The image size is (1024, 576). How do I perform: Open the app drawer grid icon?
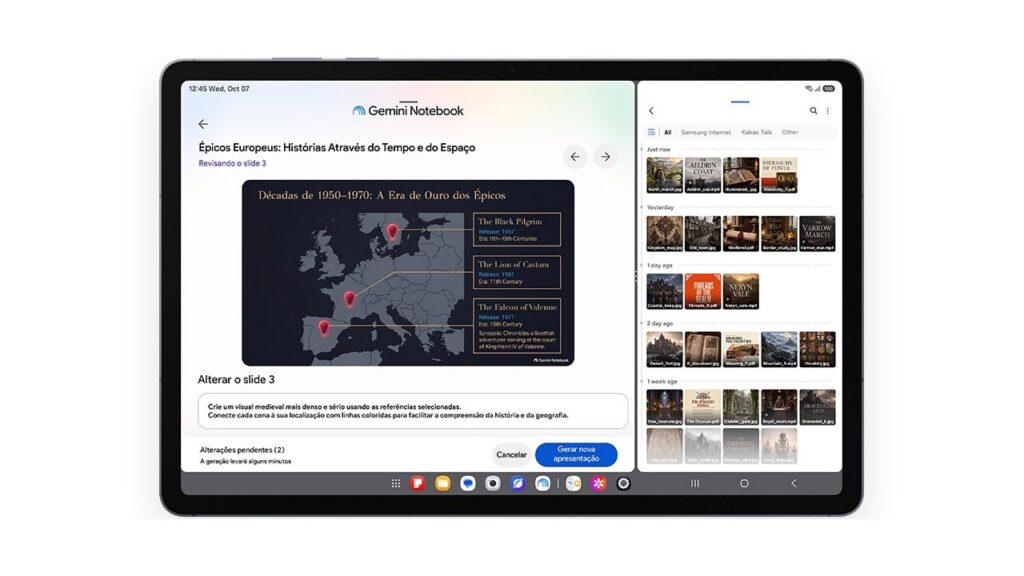(x=396, y=483)
